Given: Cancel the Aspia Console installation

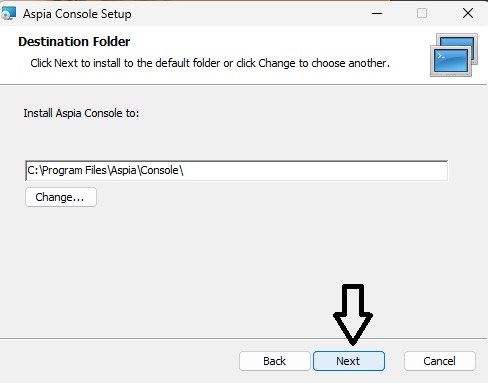Looking at the screenshot, I should click(x=440, y=361).
